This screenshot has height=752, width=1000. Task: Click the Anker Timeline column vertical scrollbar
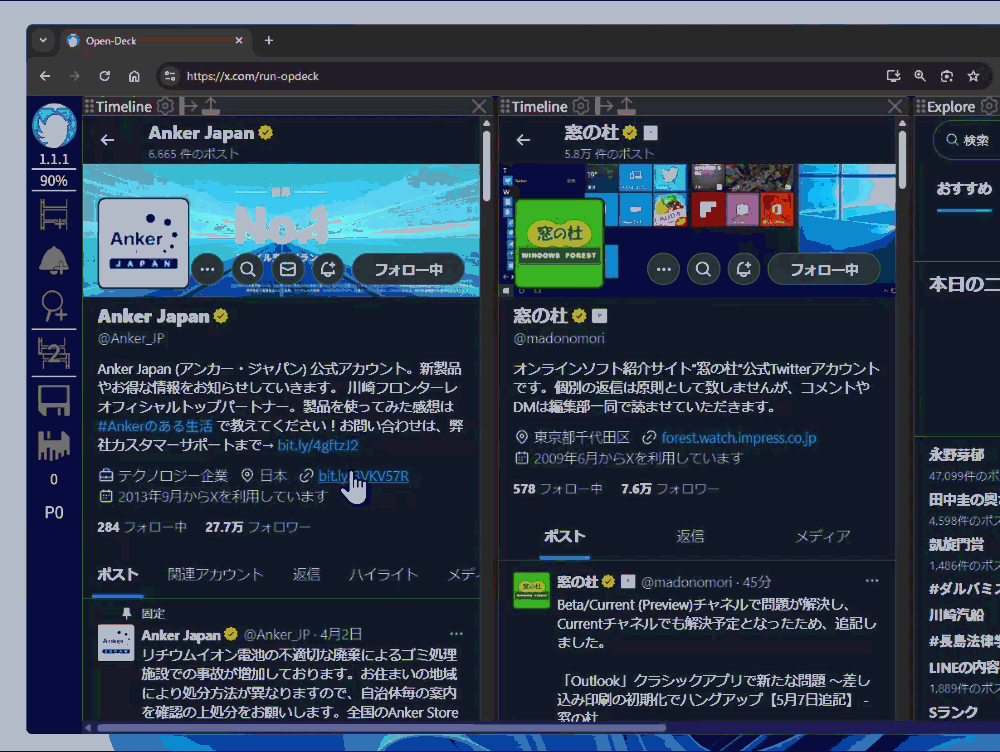[x=486, y=167]
